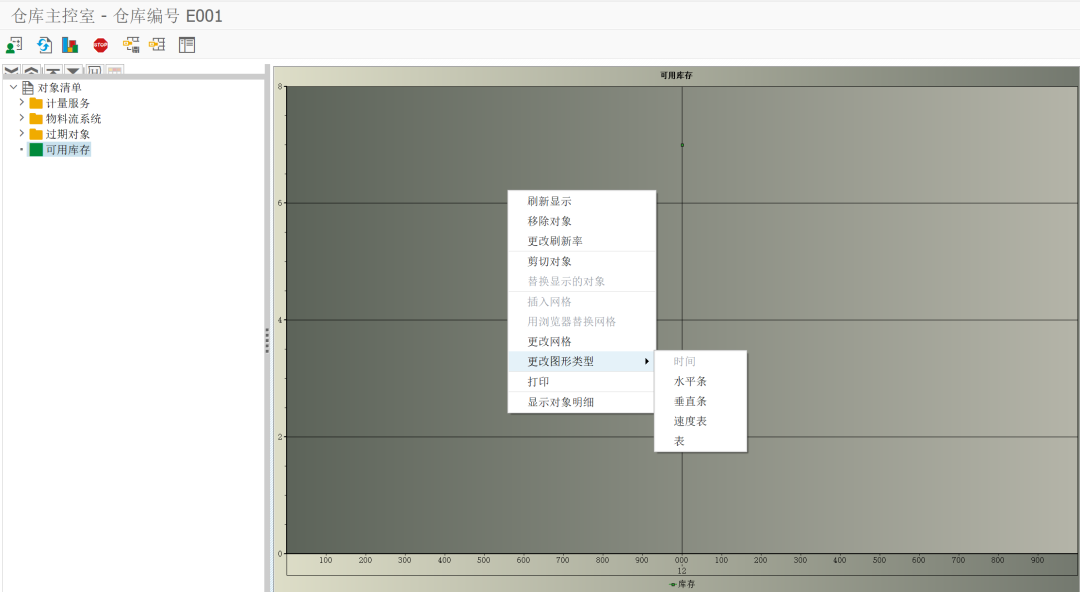1080x592 pixels.
Task: Open the colored bar chart icon
Action: tap(70, 45)
